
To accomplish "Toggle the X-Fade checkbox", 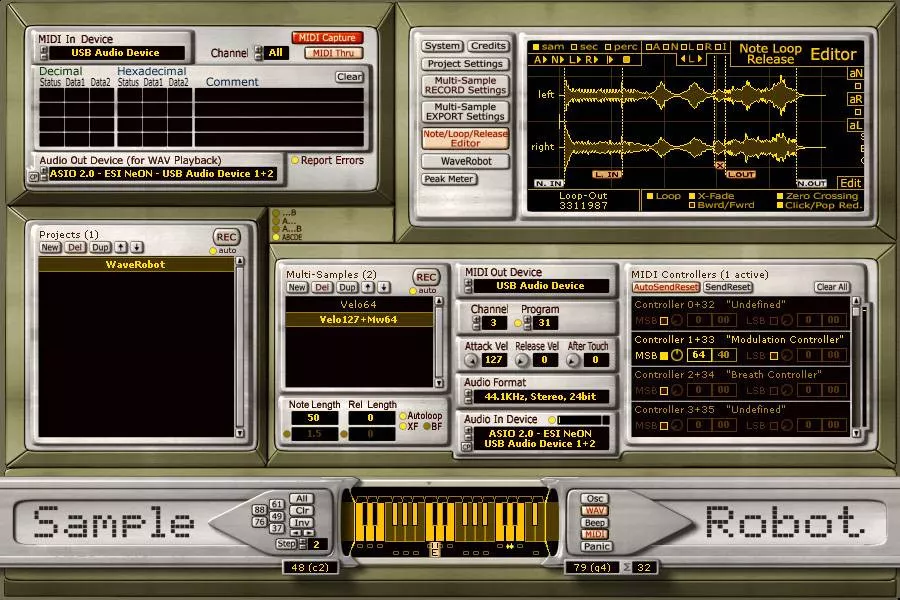I will pyautogui.click(x=692, y=196).
